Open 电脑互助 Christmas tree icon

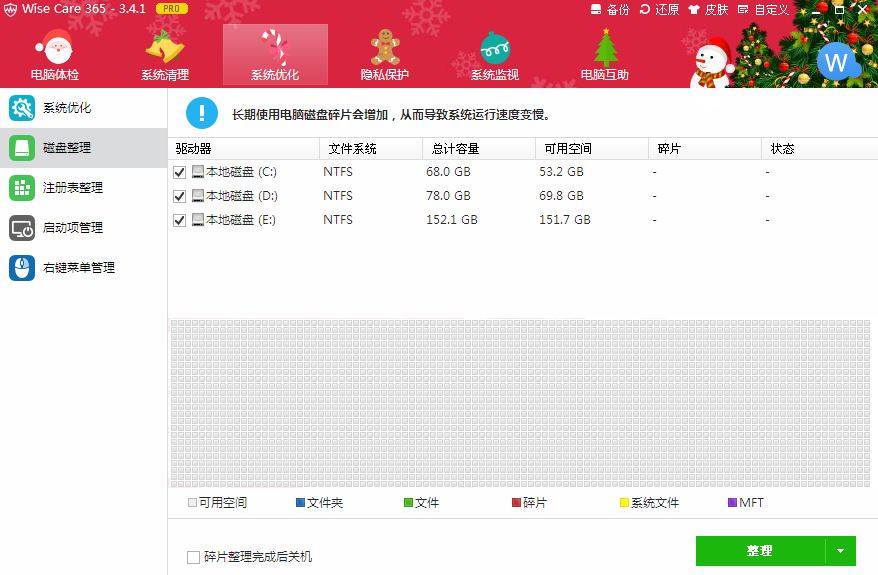pyautogui.click(x=605, y=48)
